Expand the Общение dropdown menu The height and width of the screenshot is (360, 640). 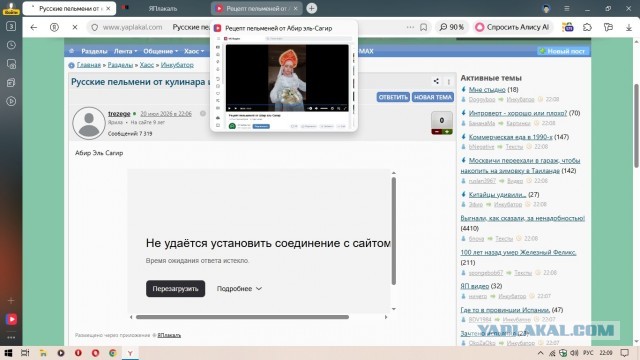pyautogui.click(x=160, y=51)
